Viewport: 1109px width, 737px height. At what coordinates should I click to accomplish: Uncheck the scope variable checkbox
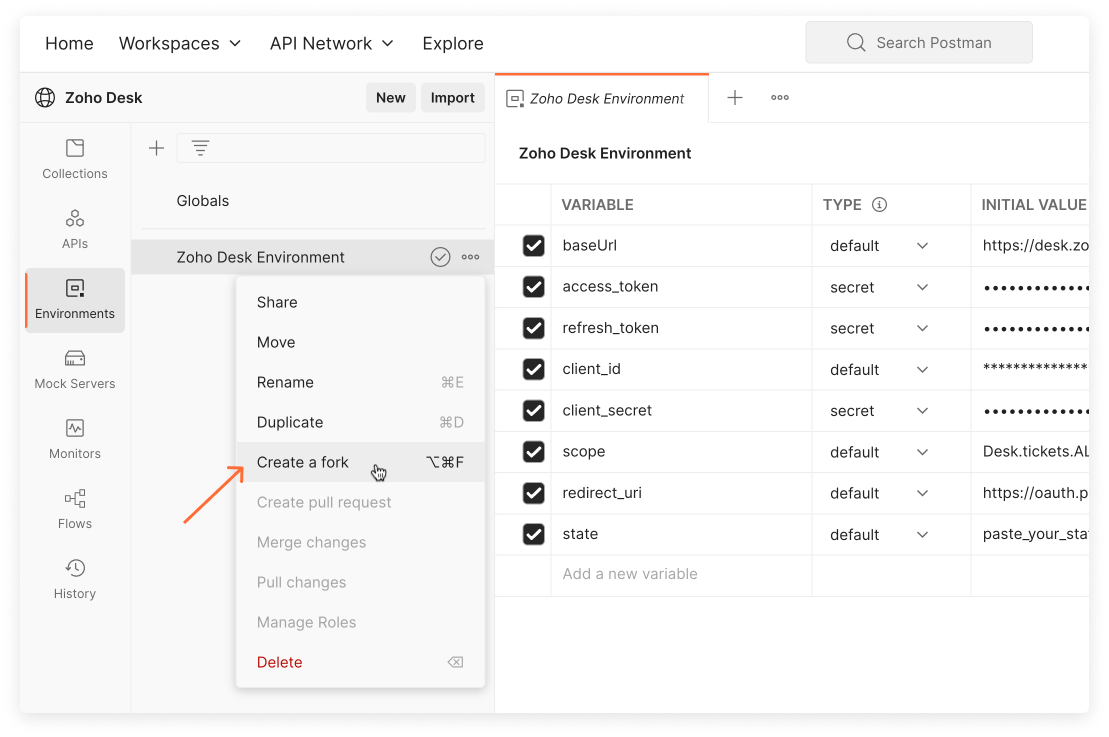point(533,451)
